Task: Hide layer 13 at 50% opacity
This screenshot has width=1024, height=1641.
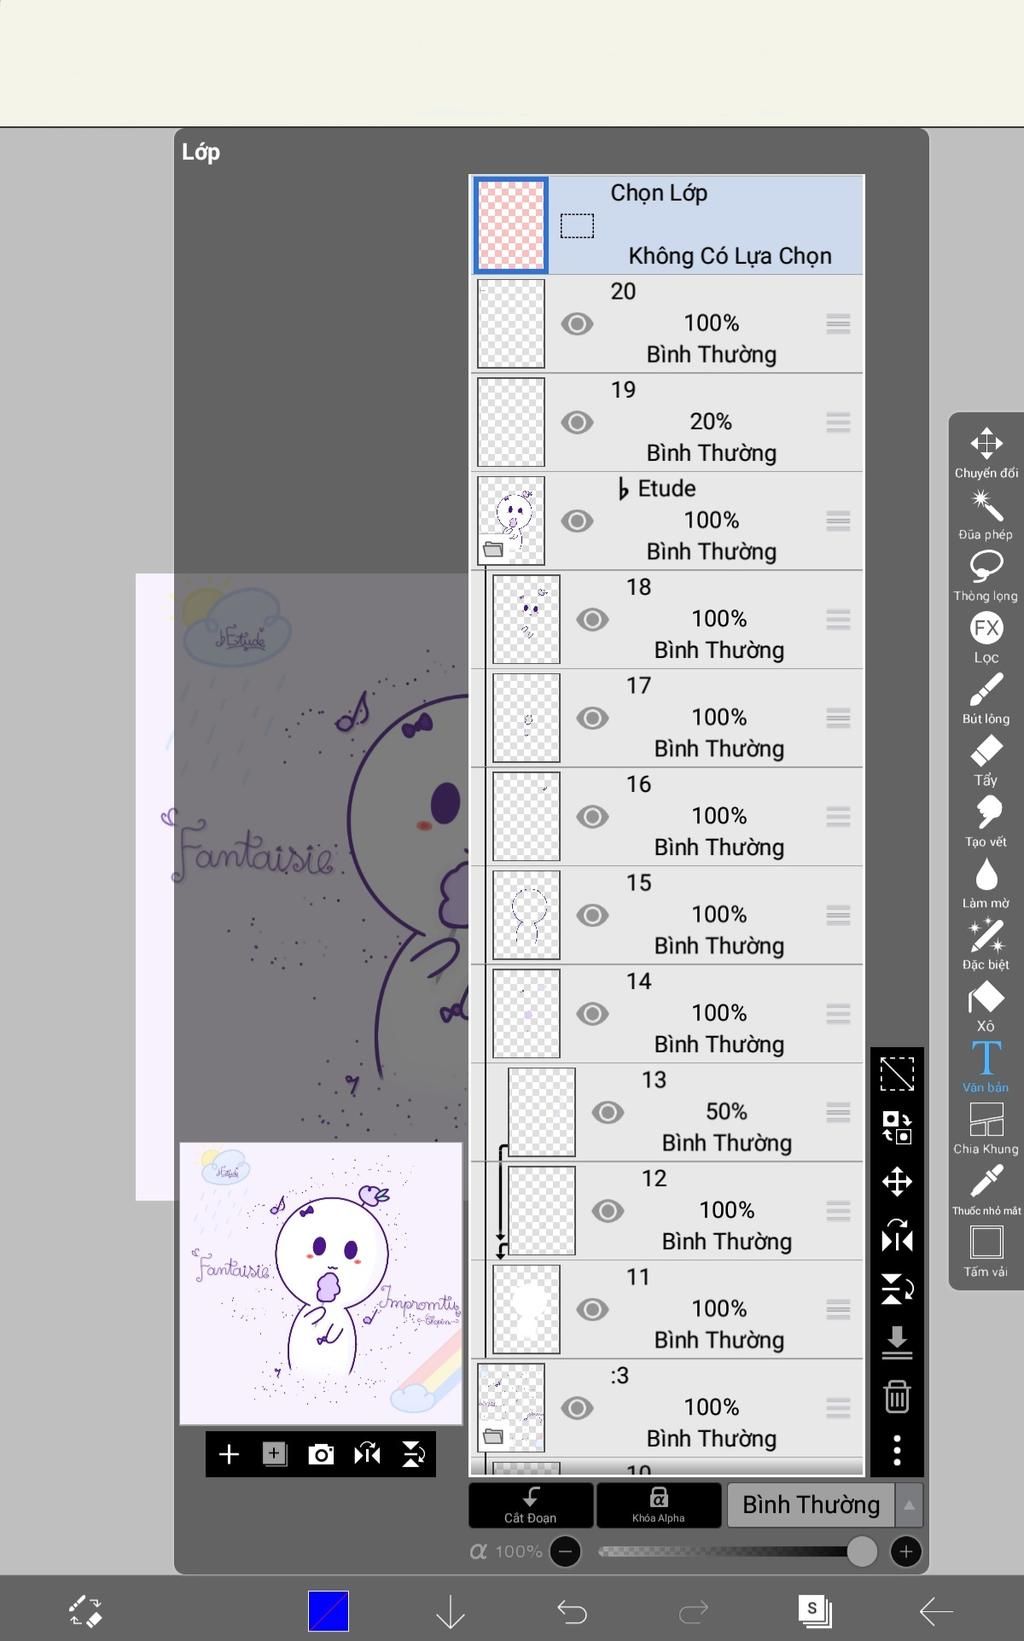Action: pyautogui.click(x=608, y=1112)
